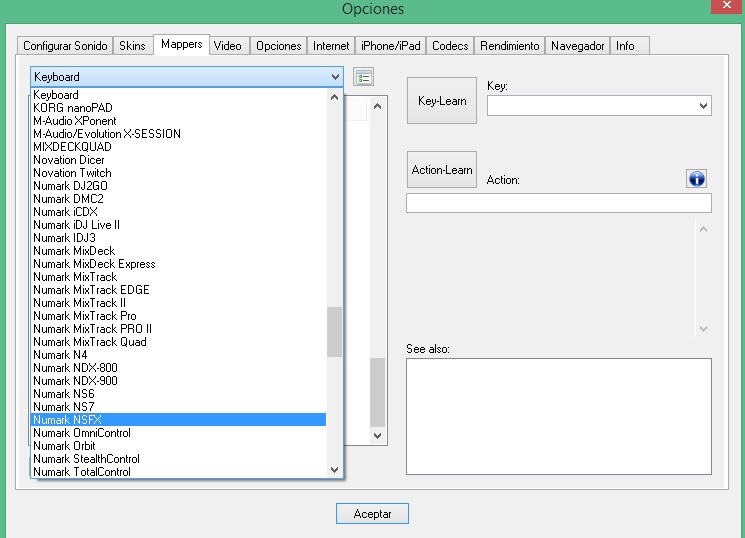Pick Novation Twitch mapper
The width and height of the screenshot is (745, 538).
[x=179, y=173]
